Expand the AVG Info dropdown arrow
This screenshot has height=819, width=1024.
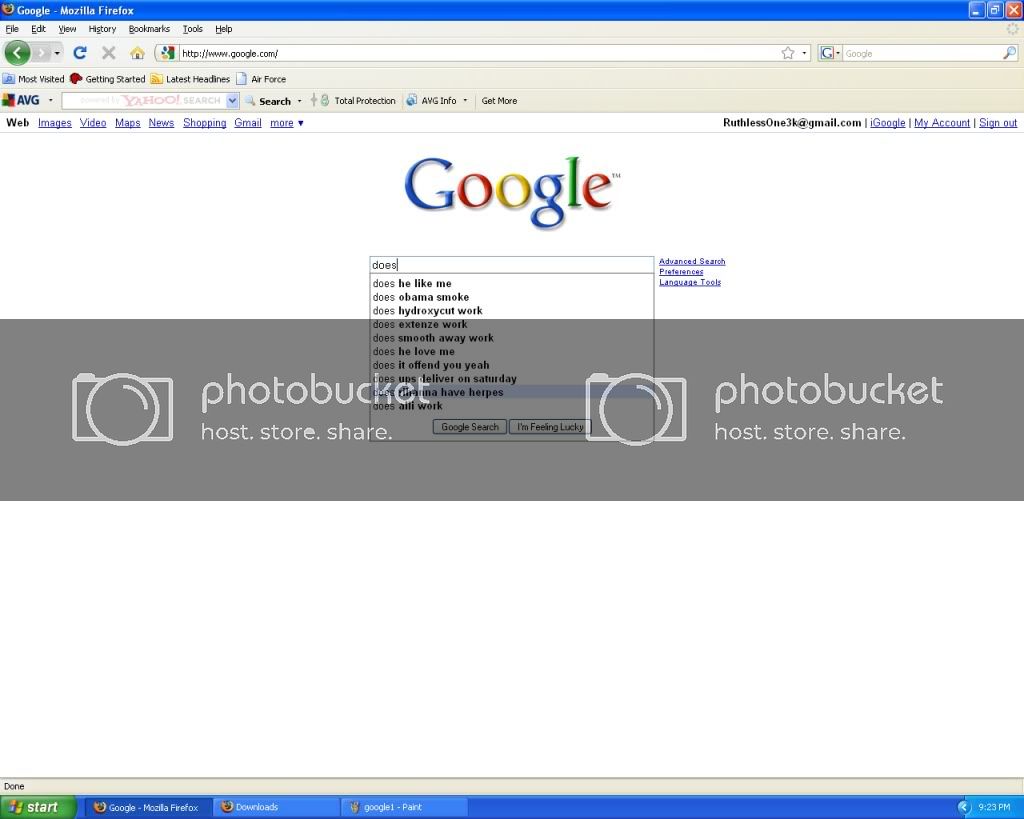point(465,101)
